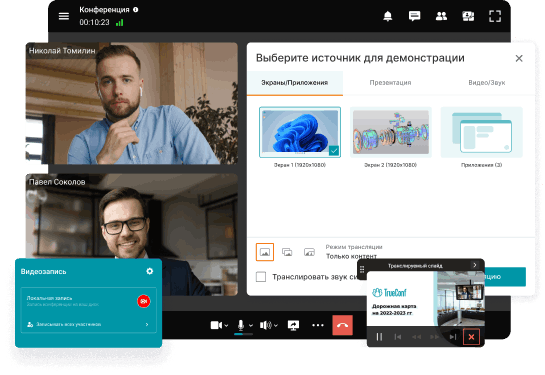Expand camera options chevron

[x=226, y=326]
